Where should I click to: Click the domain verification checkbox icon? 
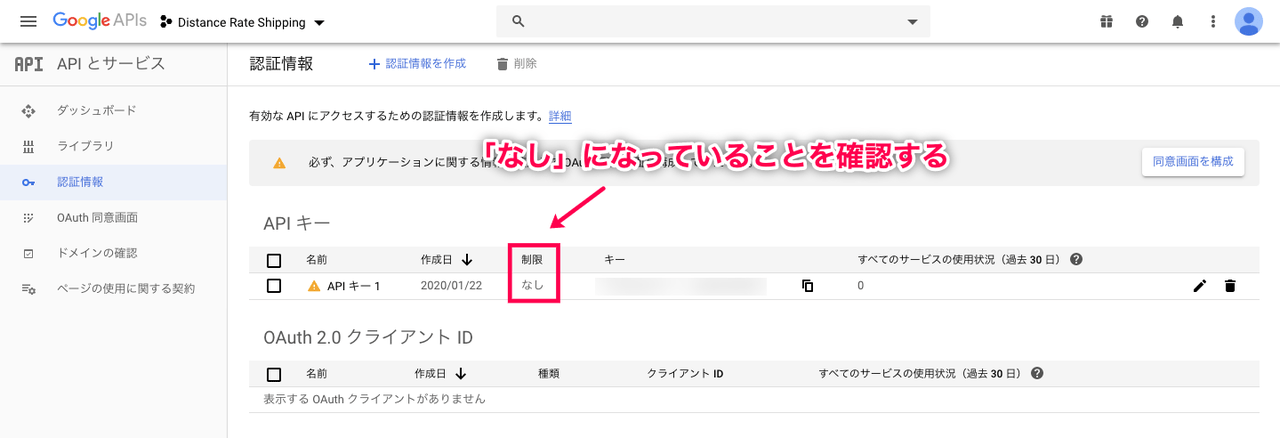pos(28,253)
